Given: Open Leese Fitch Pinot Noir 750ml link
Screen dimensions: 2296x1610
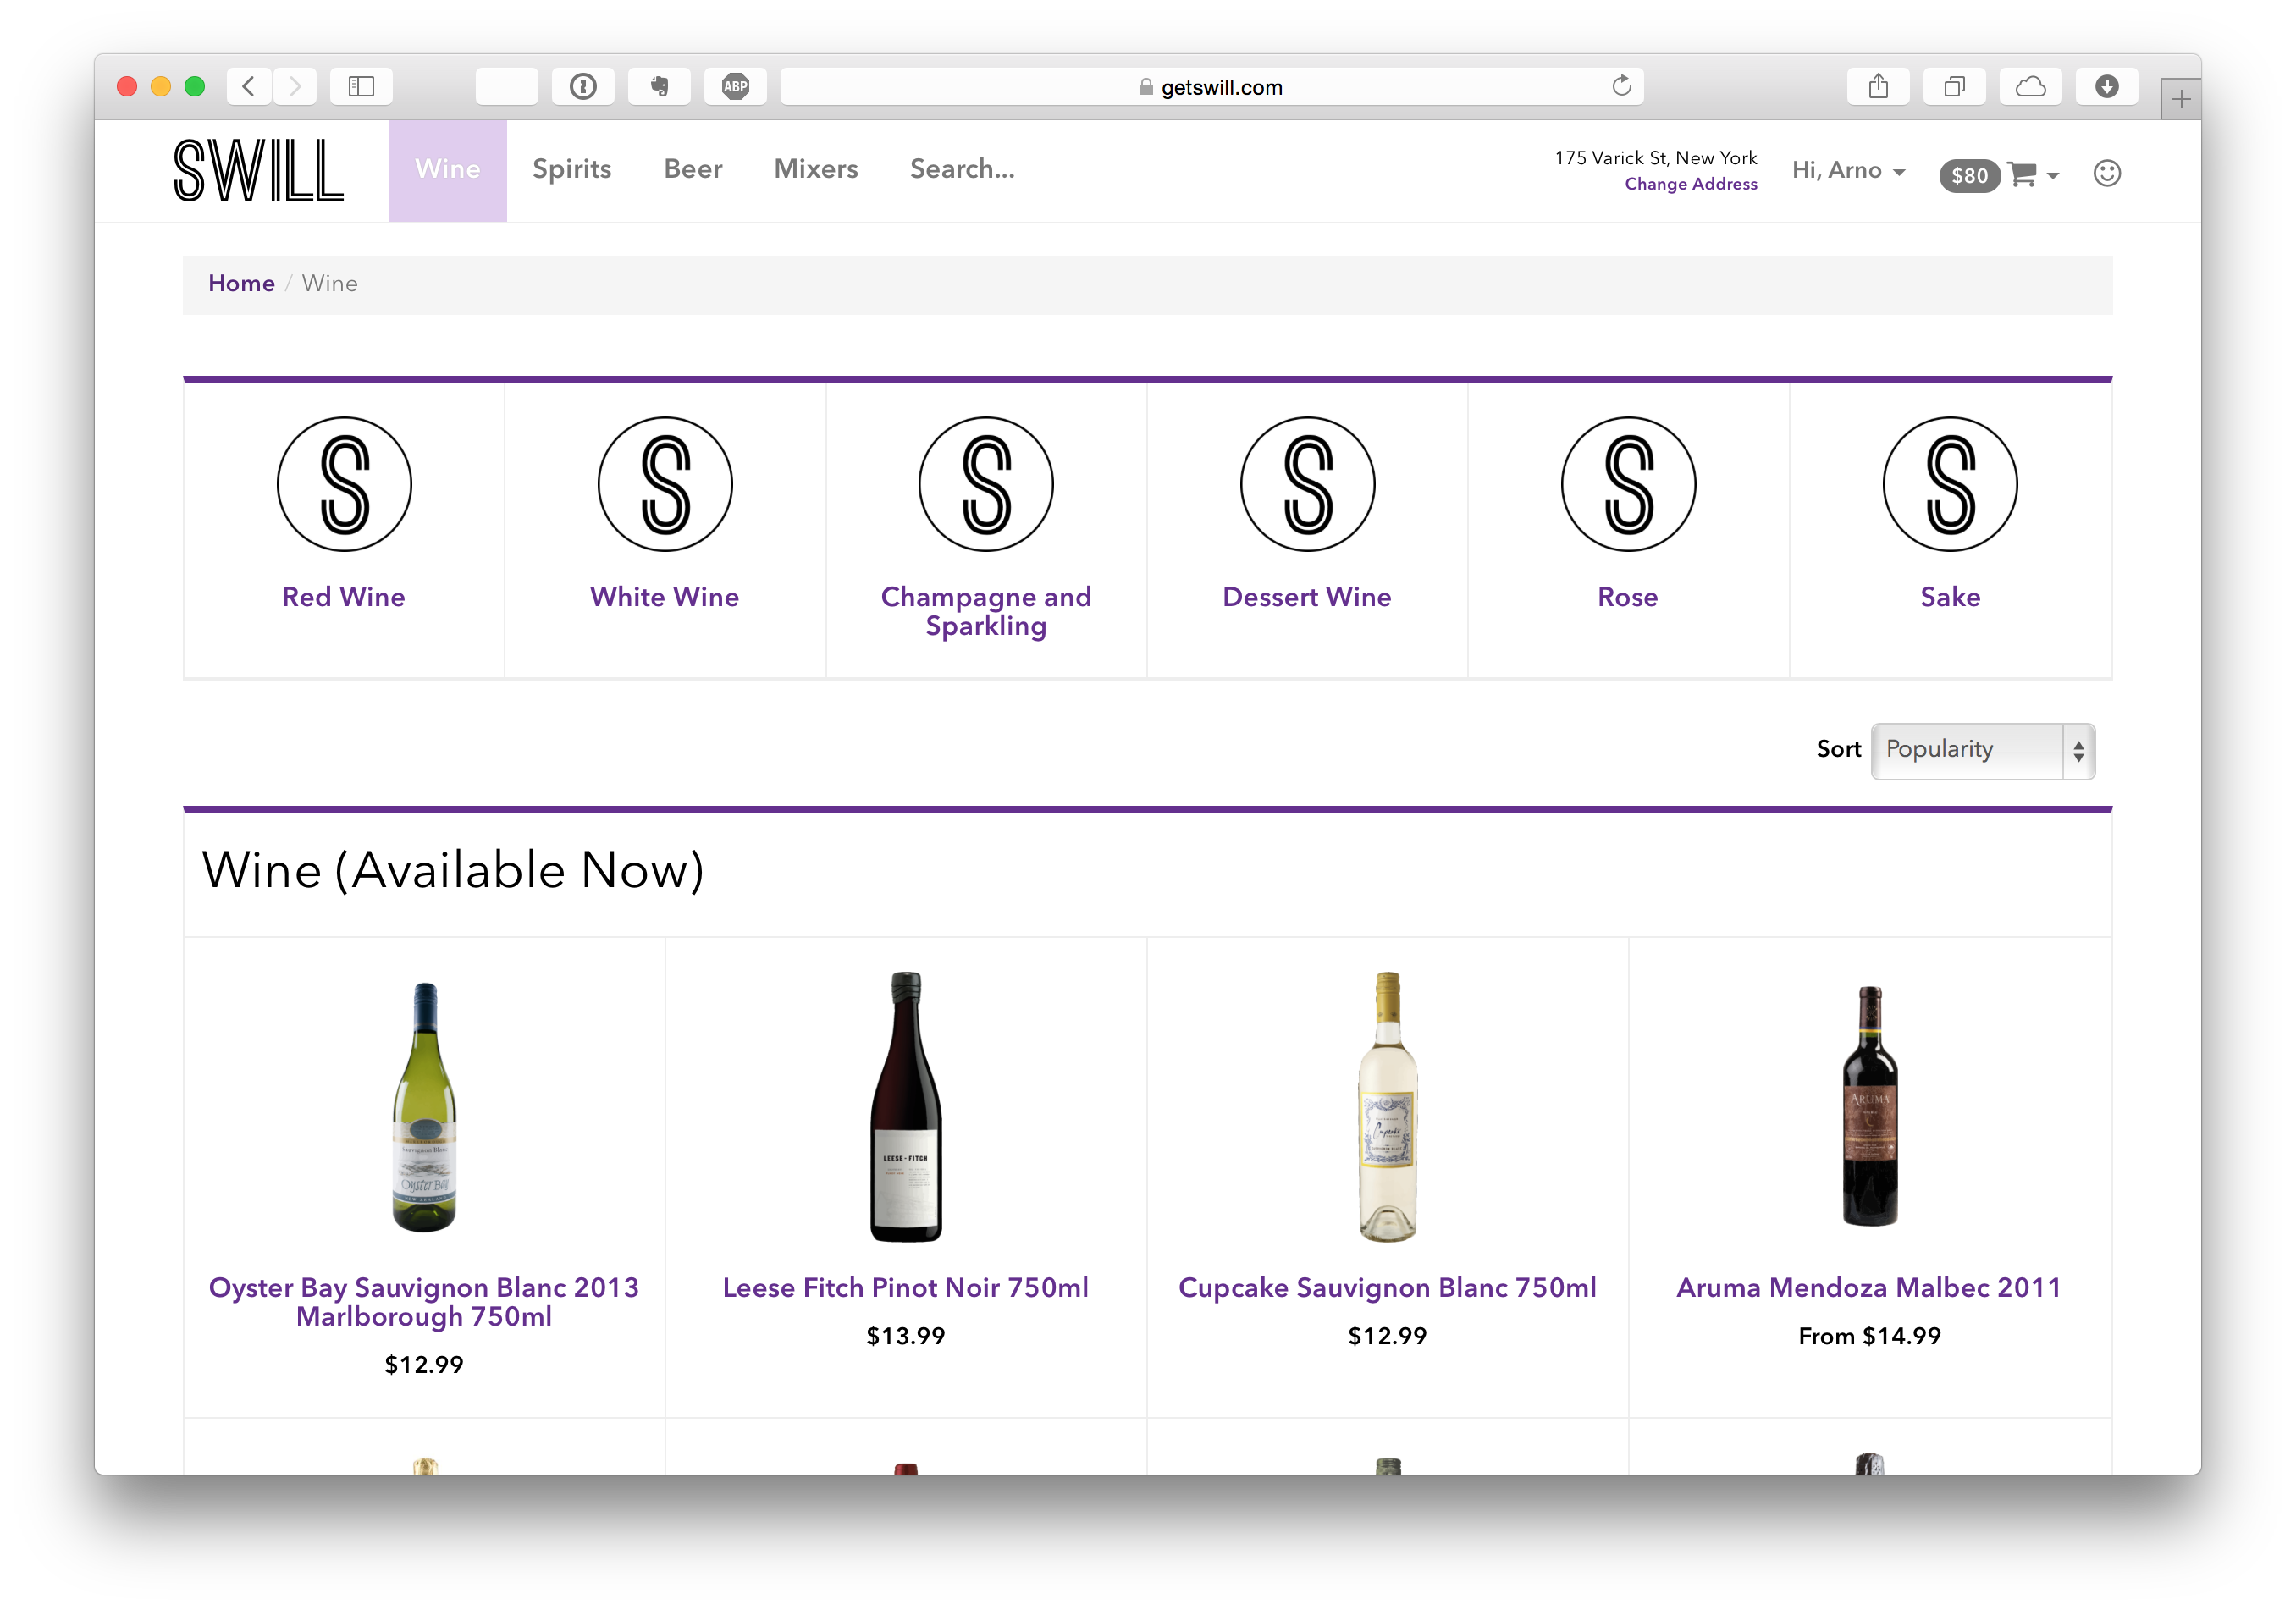Looking at the screenshot, I should tap(906, 1288).
